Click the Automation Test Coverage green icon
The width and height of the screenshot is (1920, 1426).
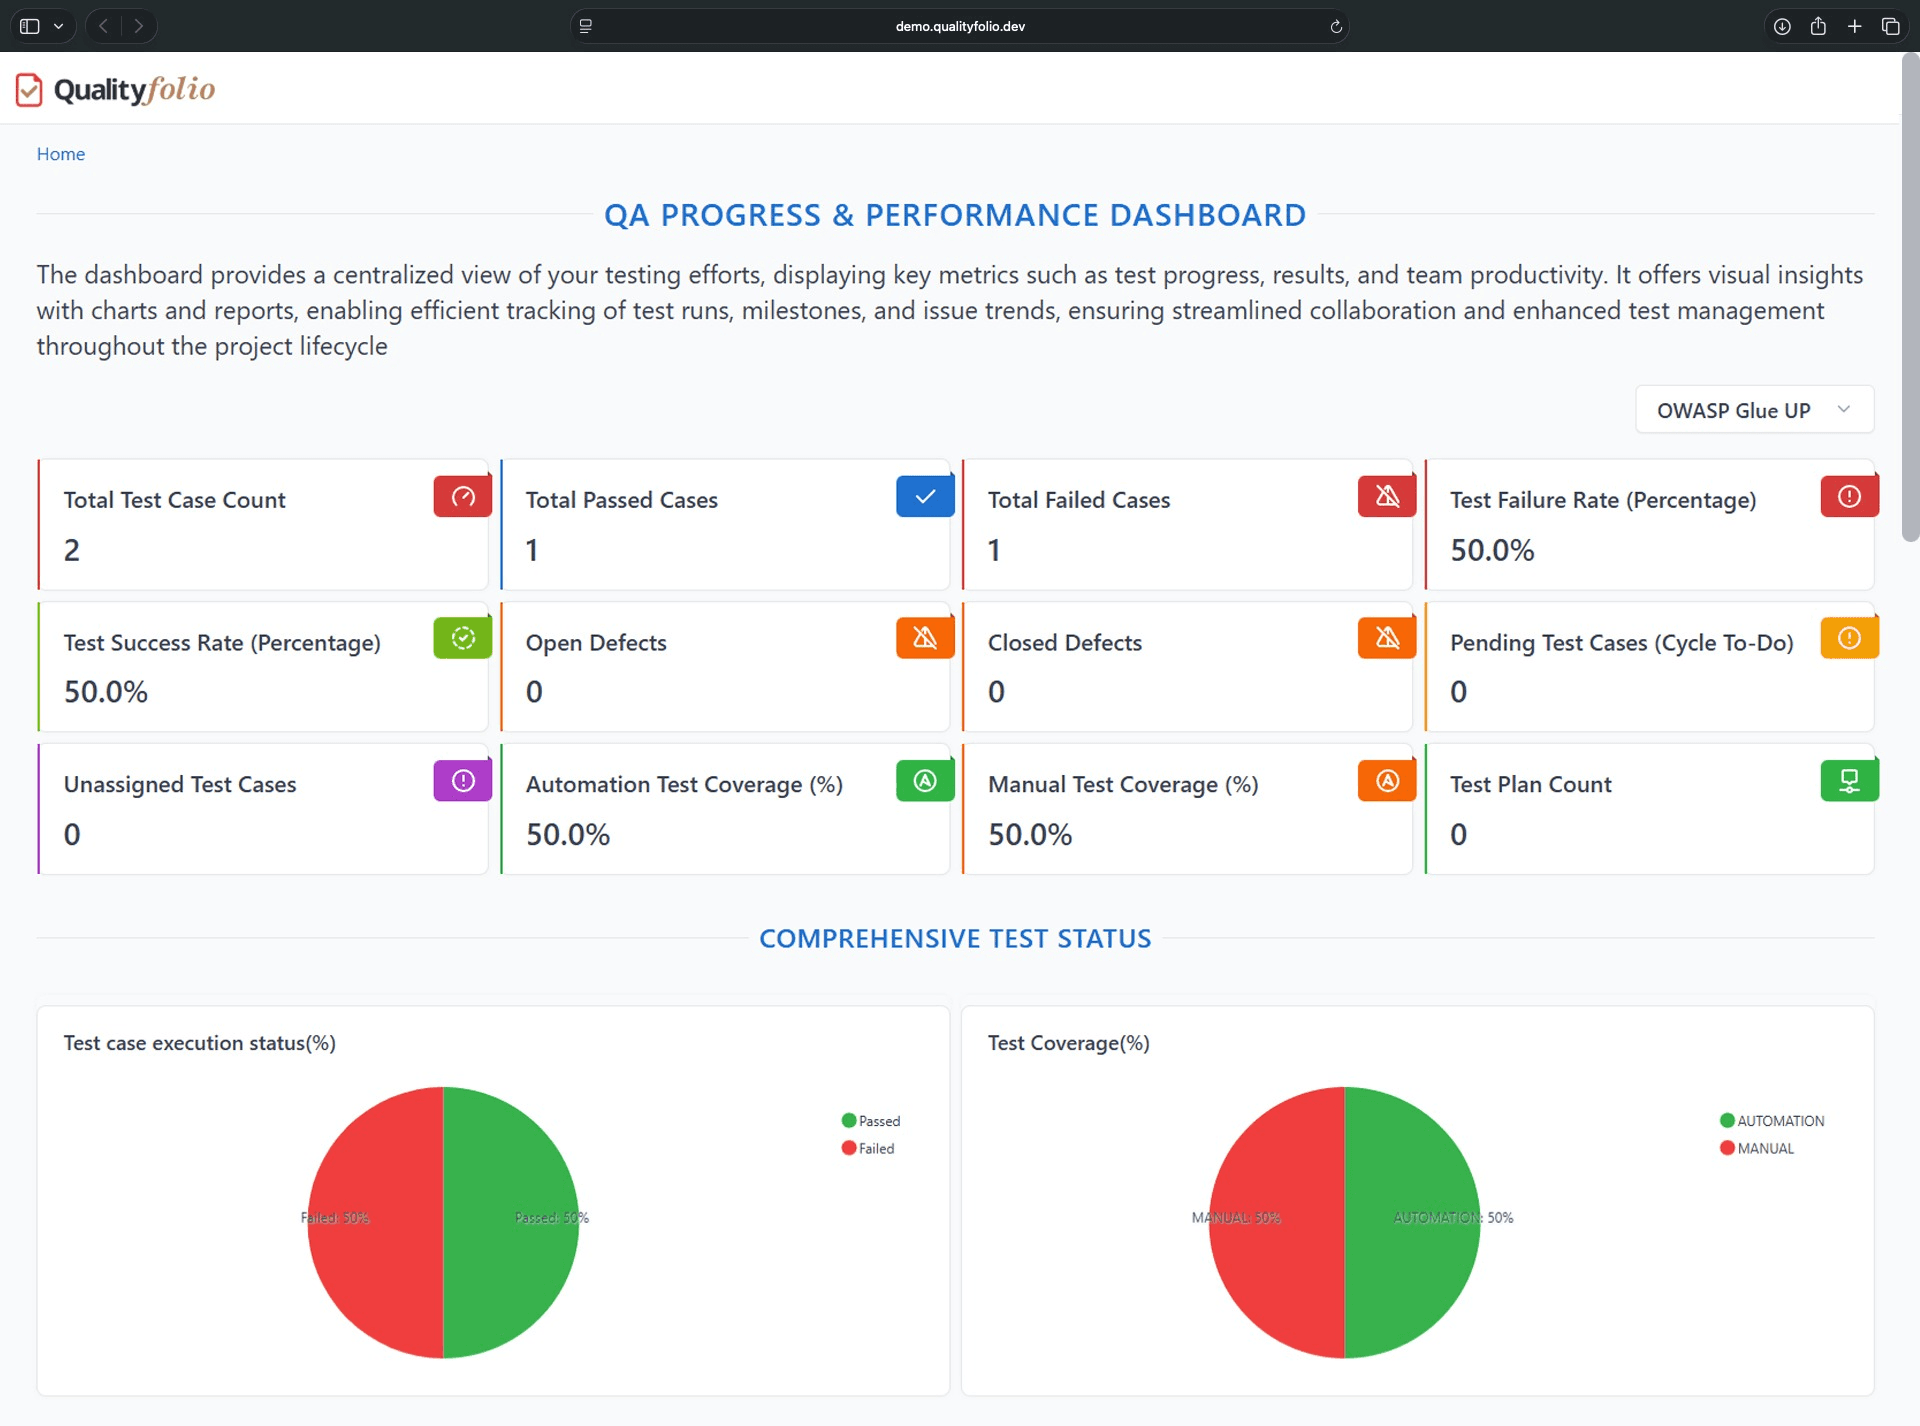925,781
